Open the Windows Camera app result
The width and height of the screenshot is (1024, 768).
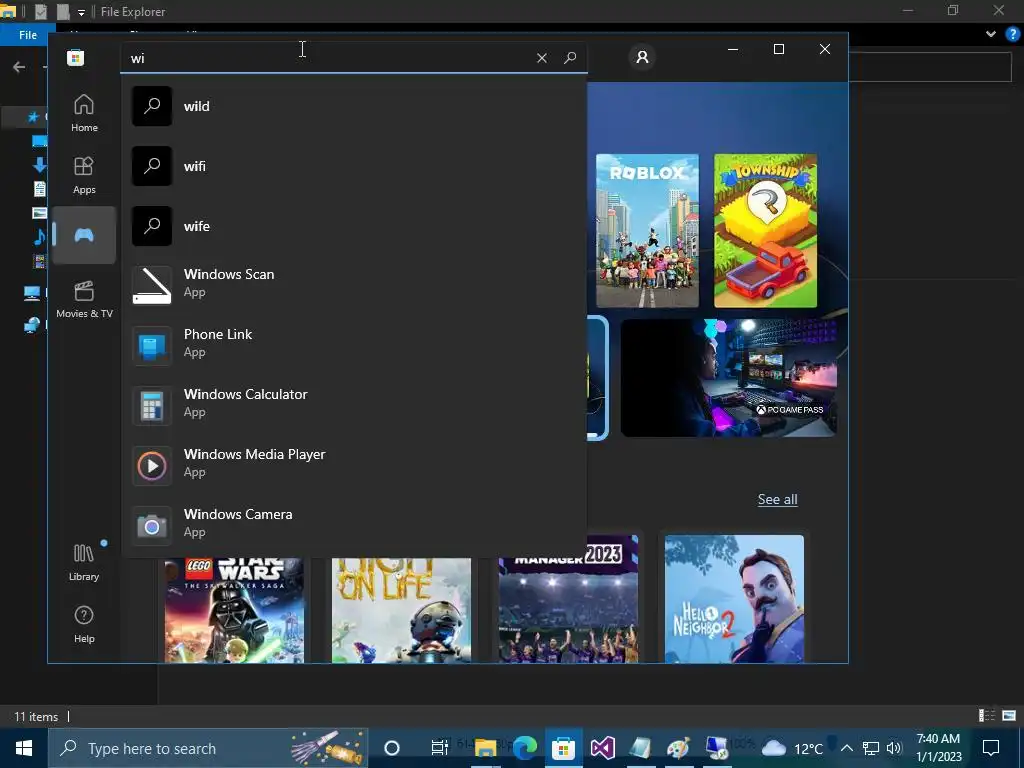pyautogui.click(x=353, y=524)
